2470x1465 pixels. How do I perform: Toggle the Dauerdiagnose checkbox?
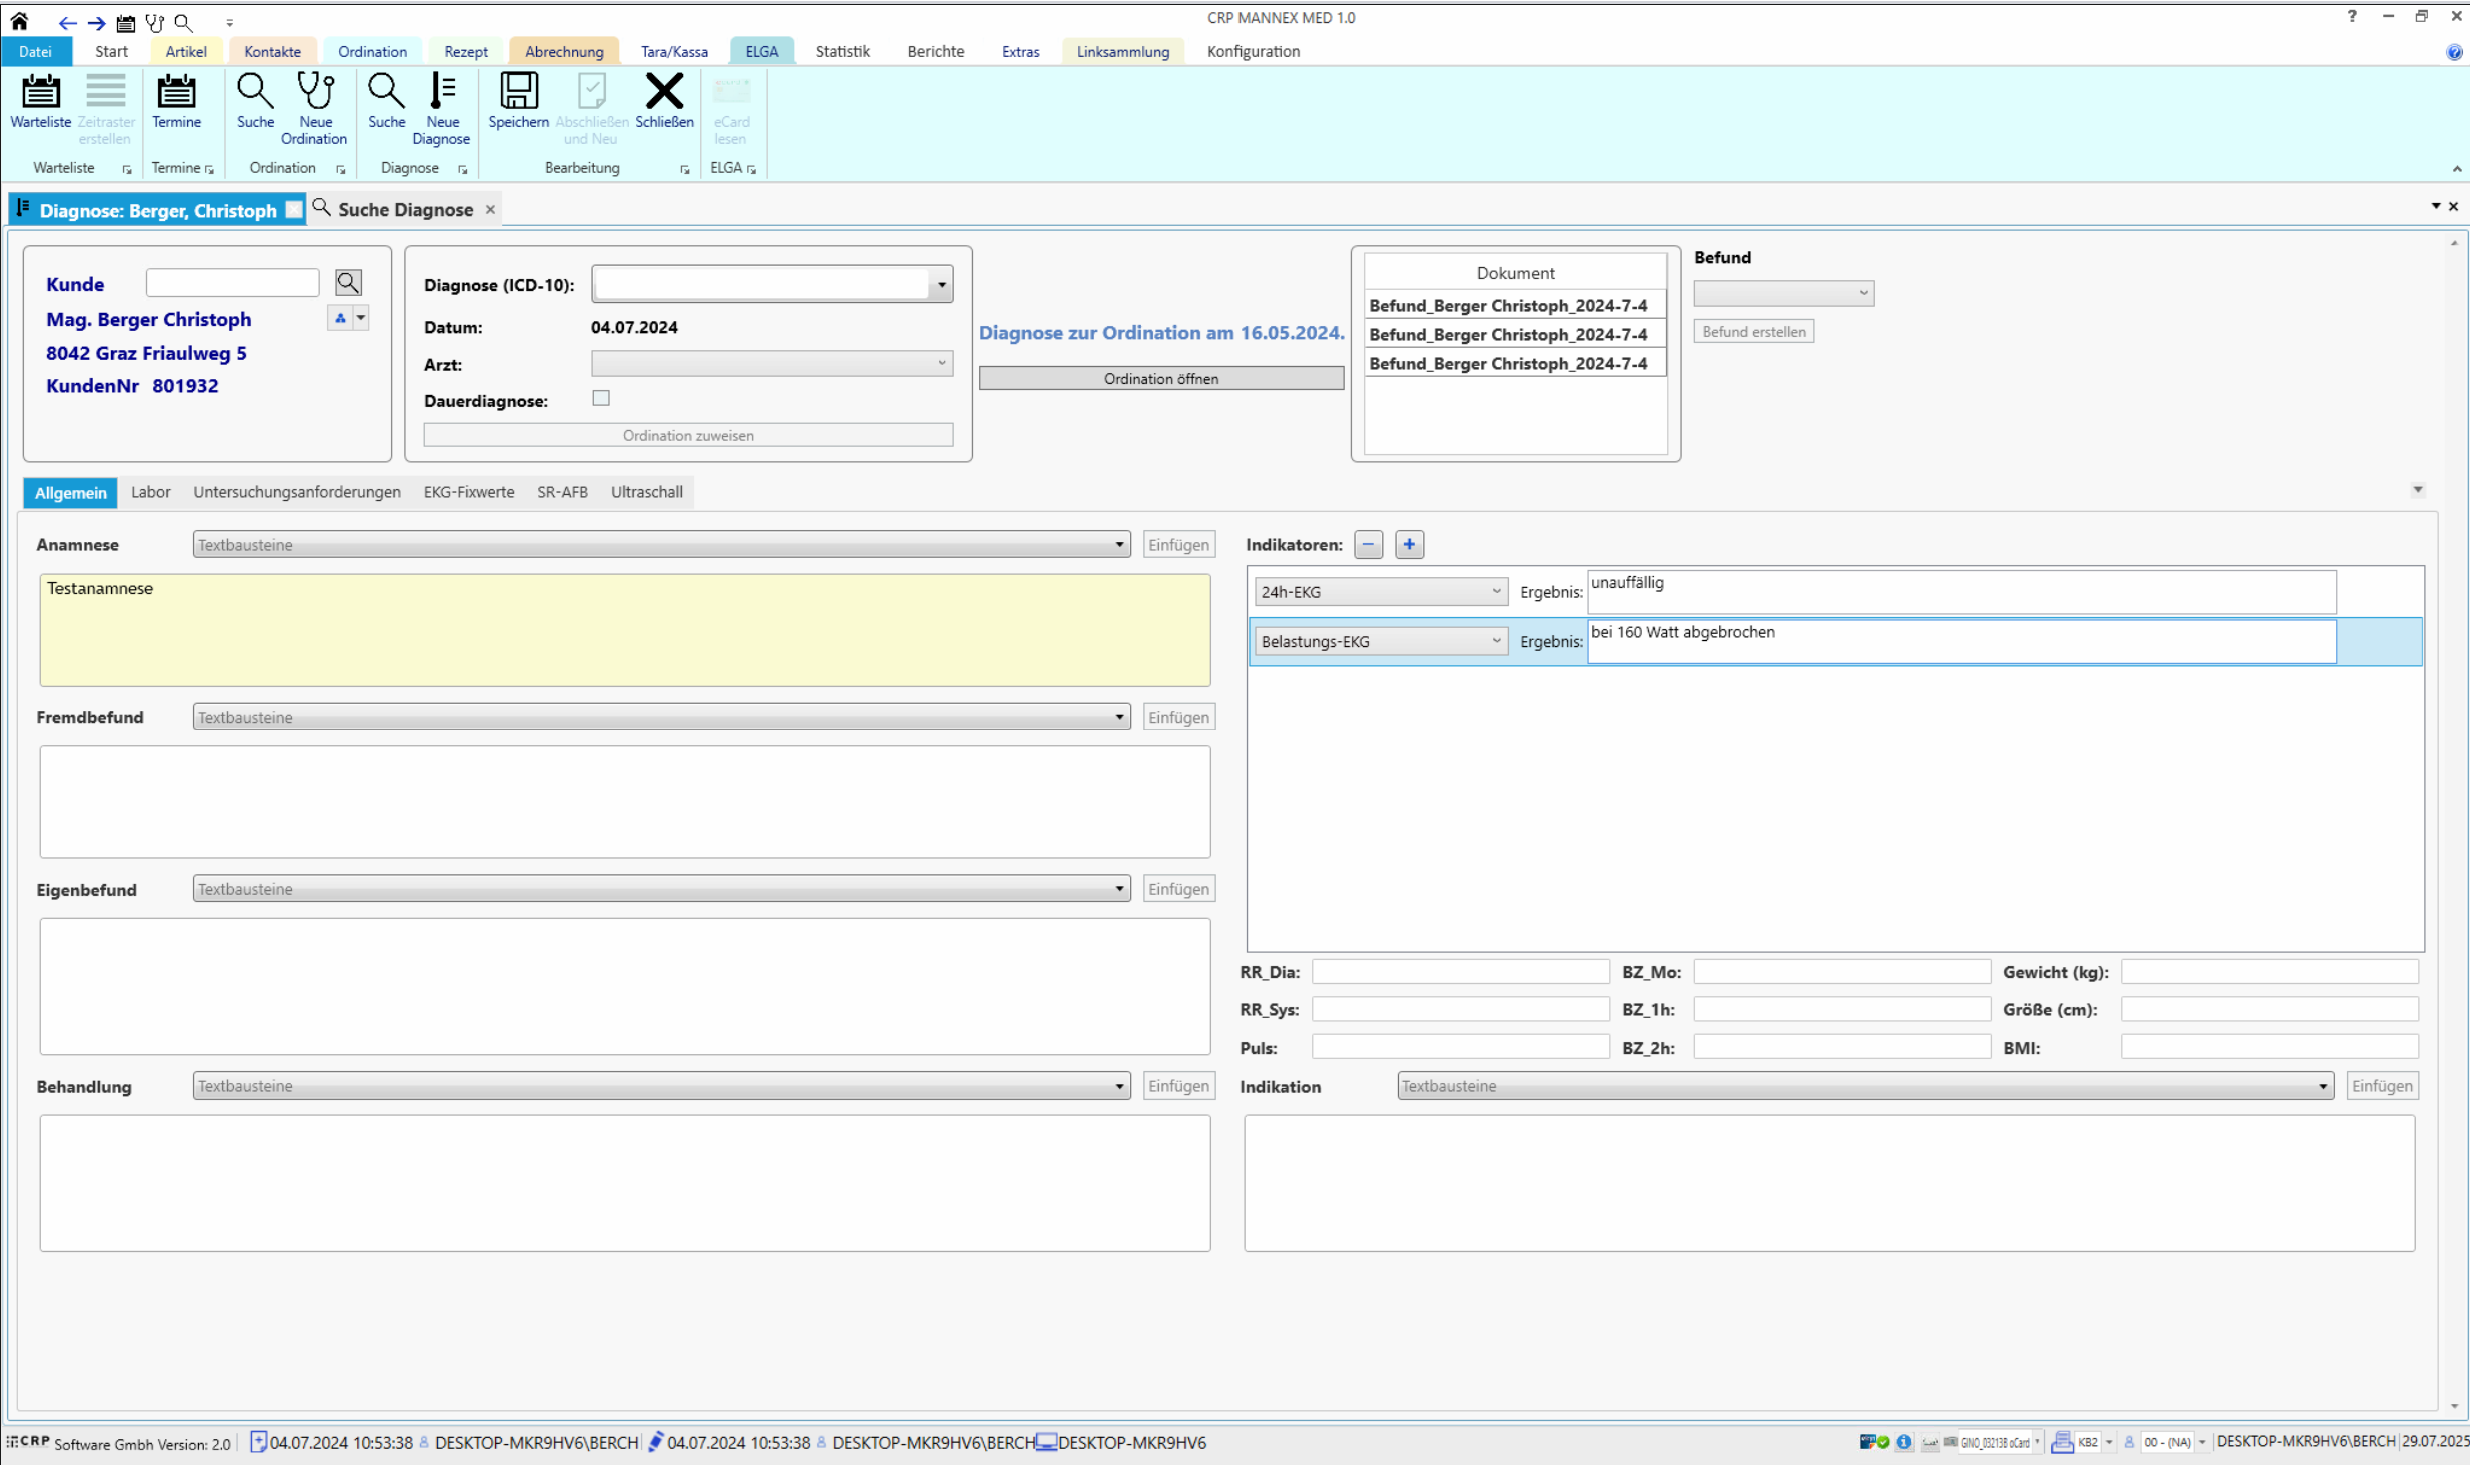601,398
